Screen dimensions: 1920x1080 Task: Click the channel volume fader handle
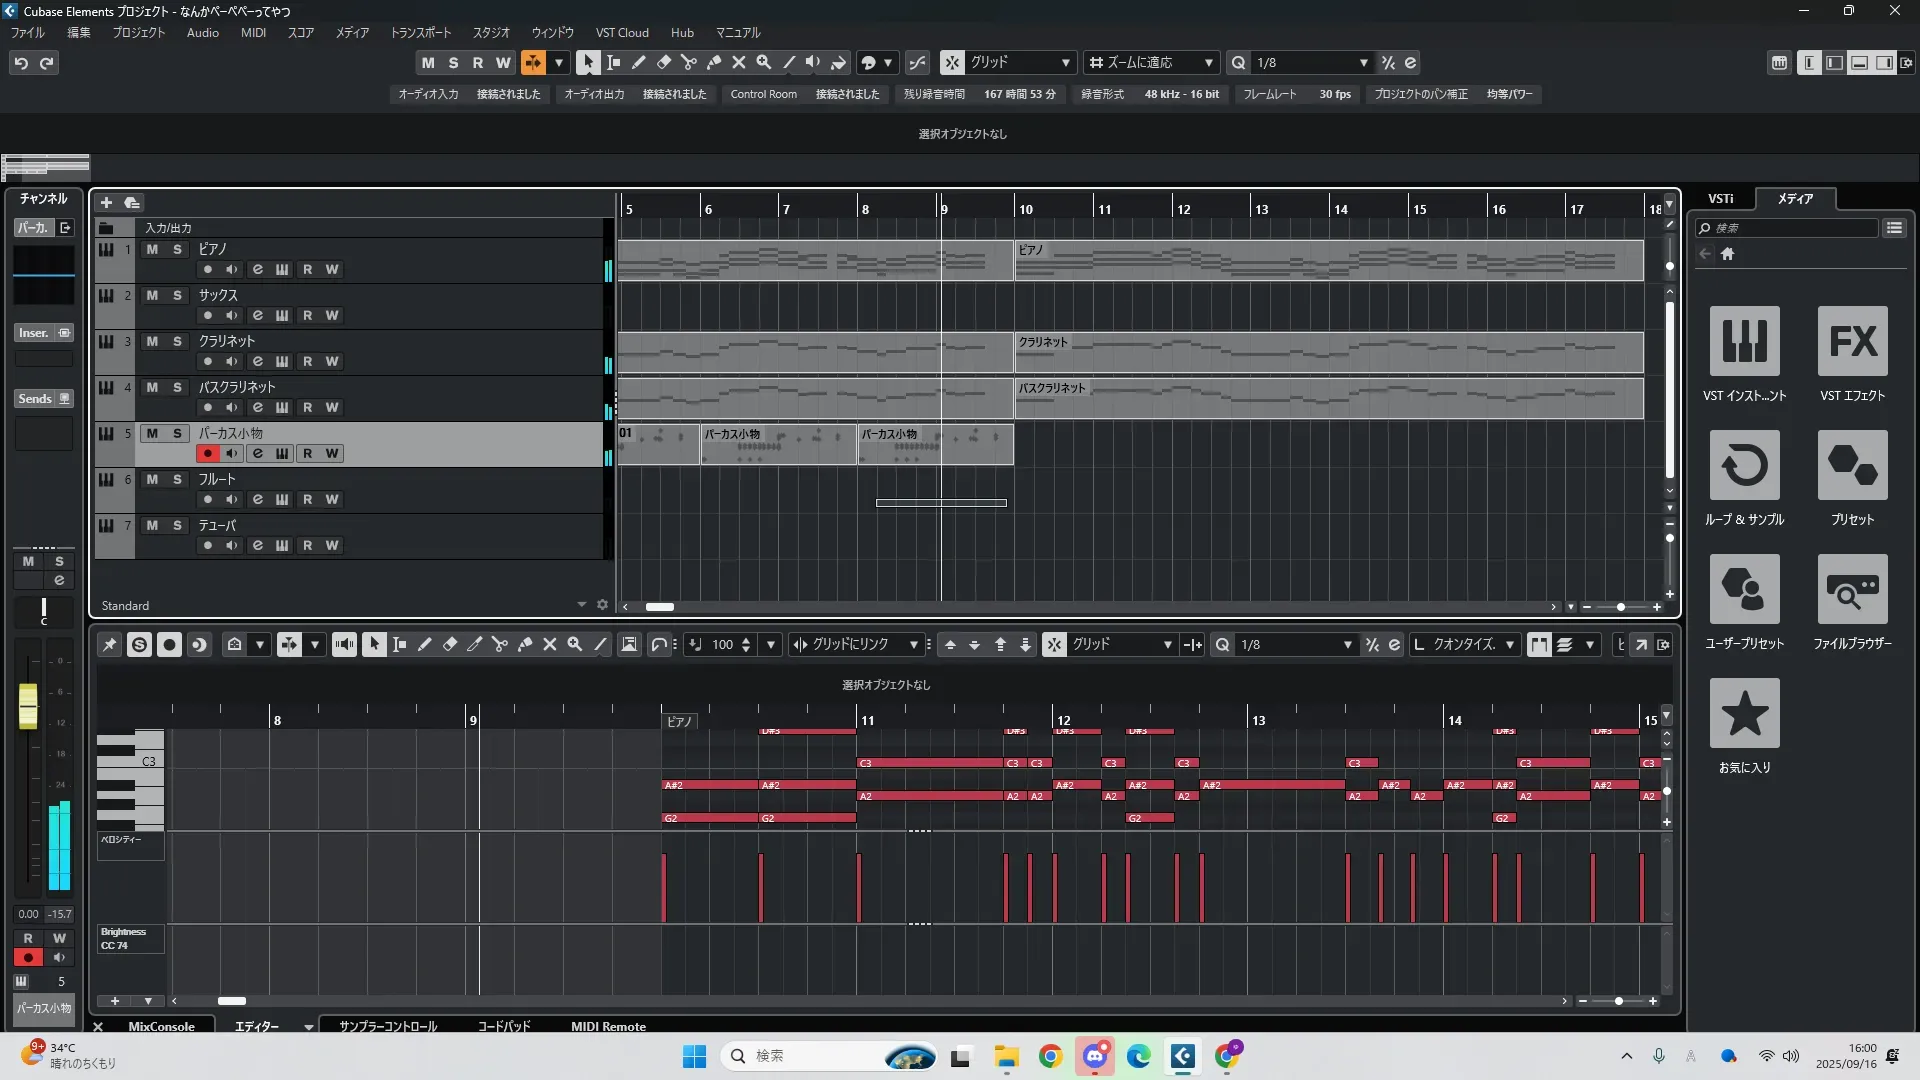click(28, 706)
